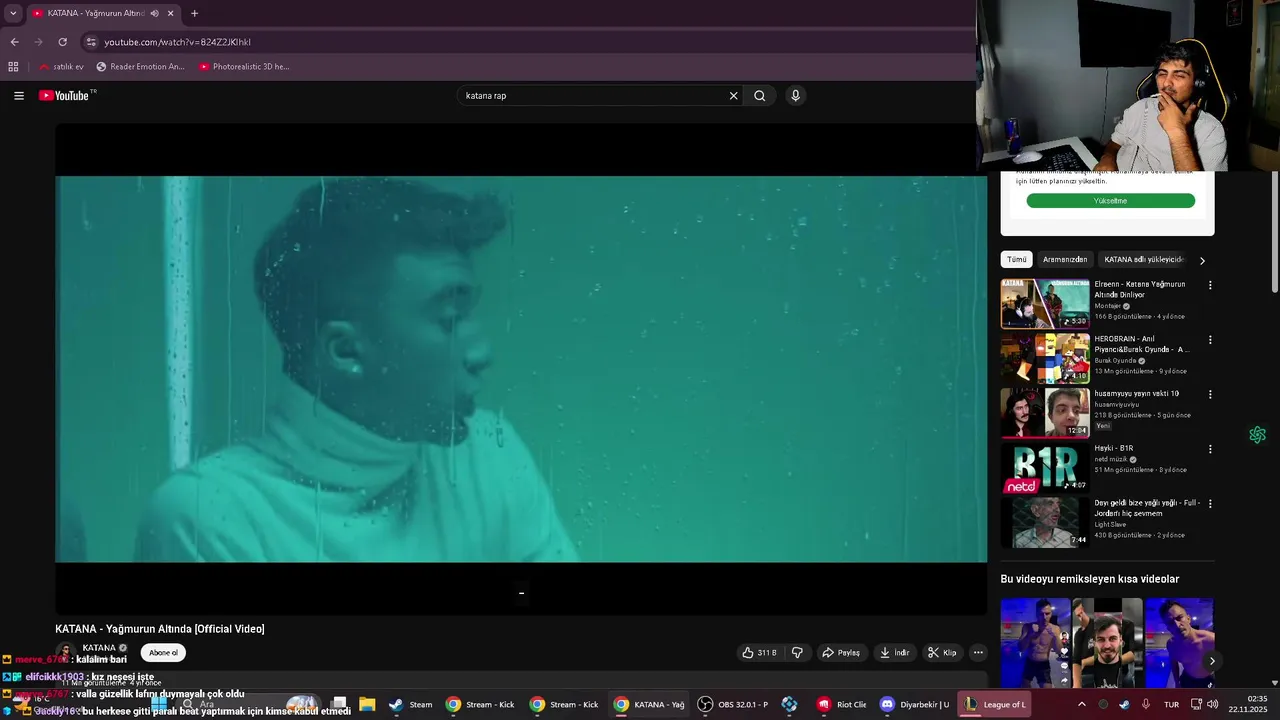
Task: Open the KATANA channel name link
Action: [99, 648]
